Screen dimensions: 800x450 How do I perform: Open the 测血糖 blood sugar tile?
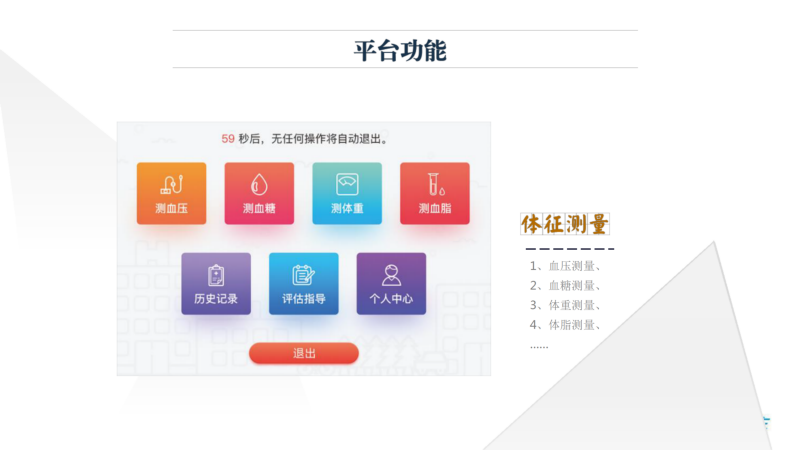tap(259, 193)
